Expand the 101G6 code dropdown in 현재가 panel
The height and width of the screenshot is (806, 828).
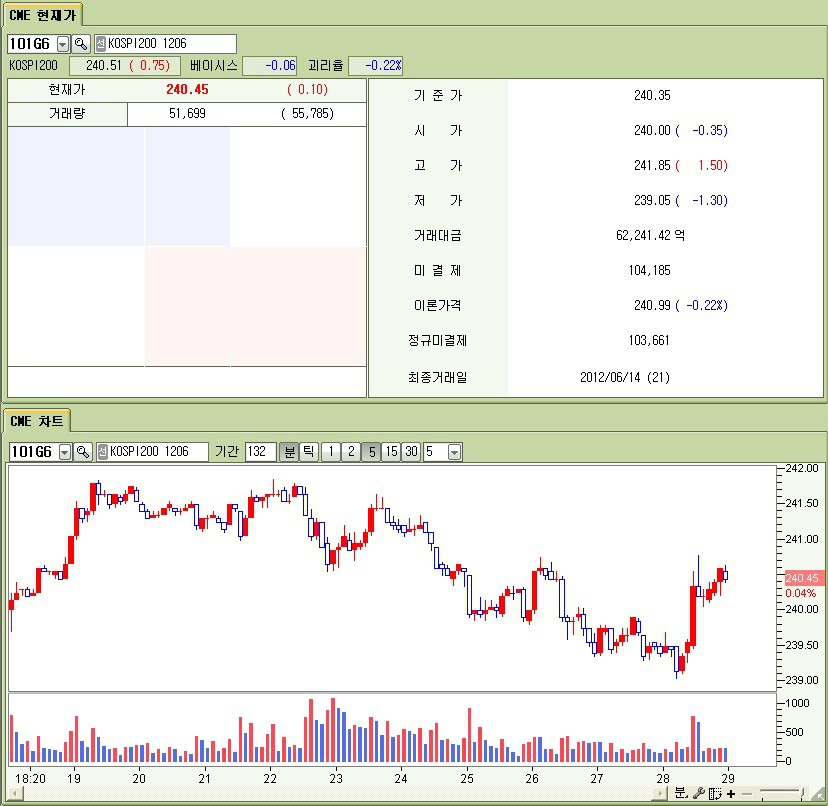pyautogui.click(x=63, y=44)
